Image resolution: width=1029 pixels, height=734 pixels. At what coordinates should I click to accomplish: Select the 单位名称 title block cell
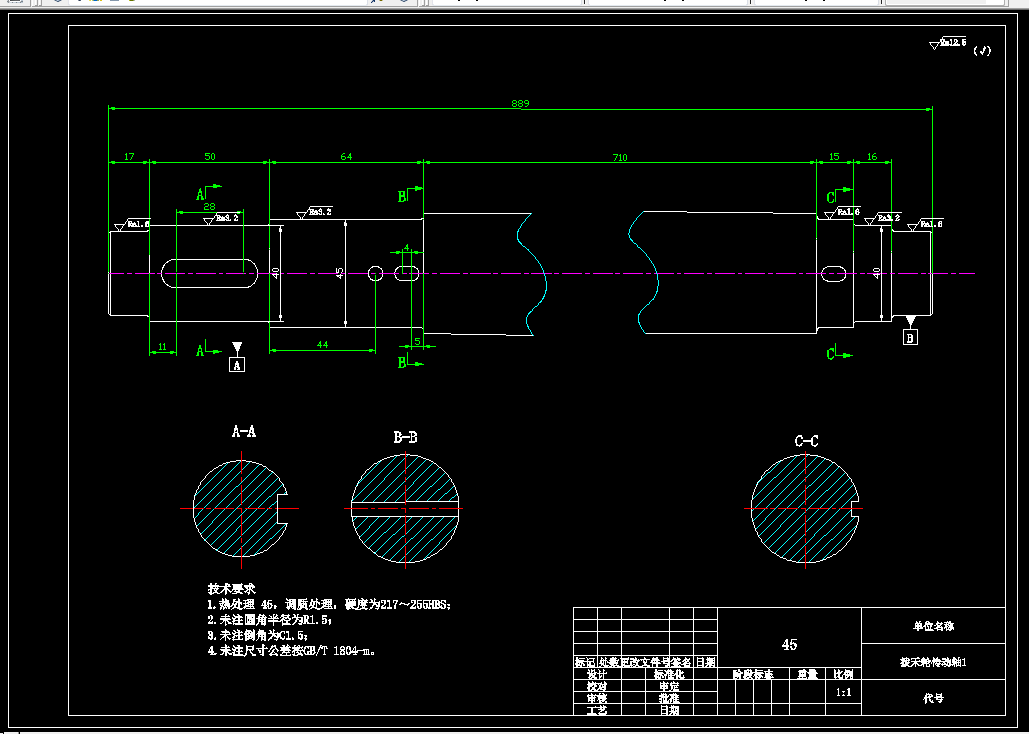click(x=933, y=626)
